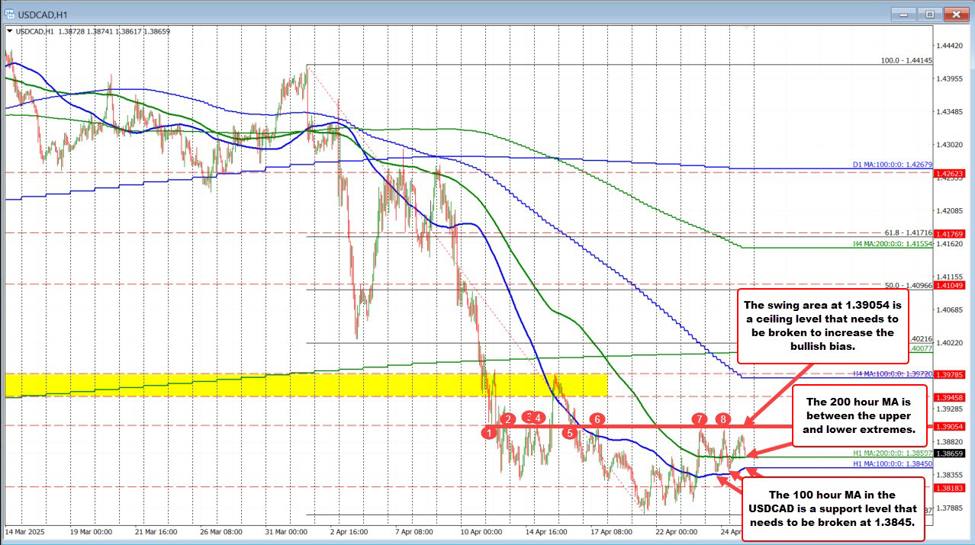Viewport: 975px width, 545px height.
Task: Select the 200 hour MA annotation box
Action: pyautogui.click(x=853, y=414)
